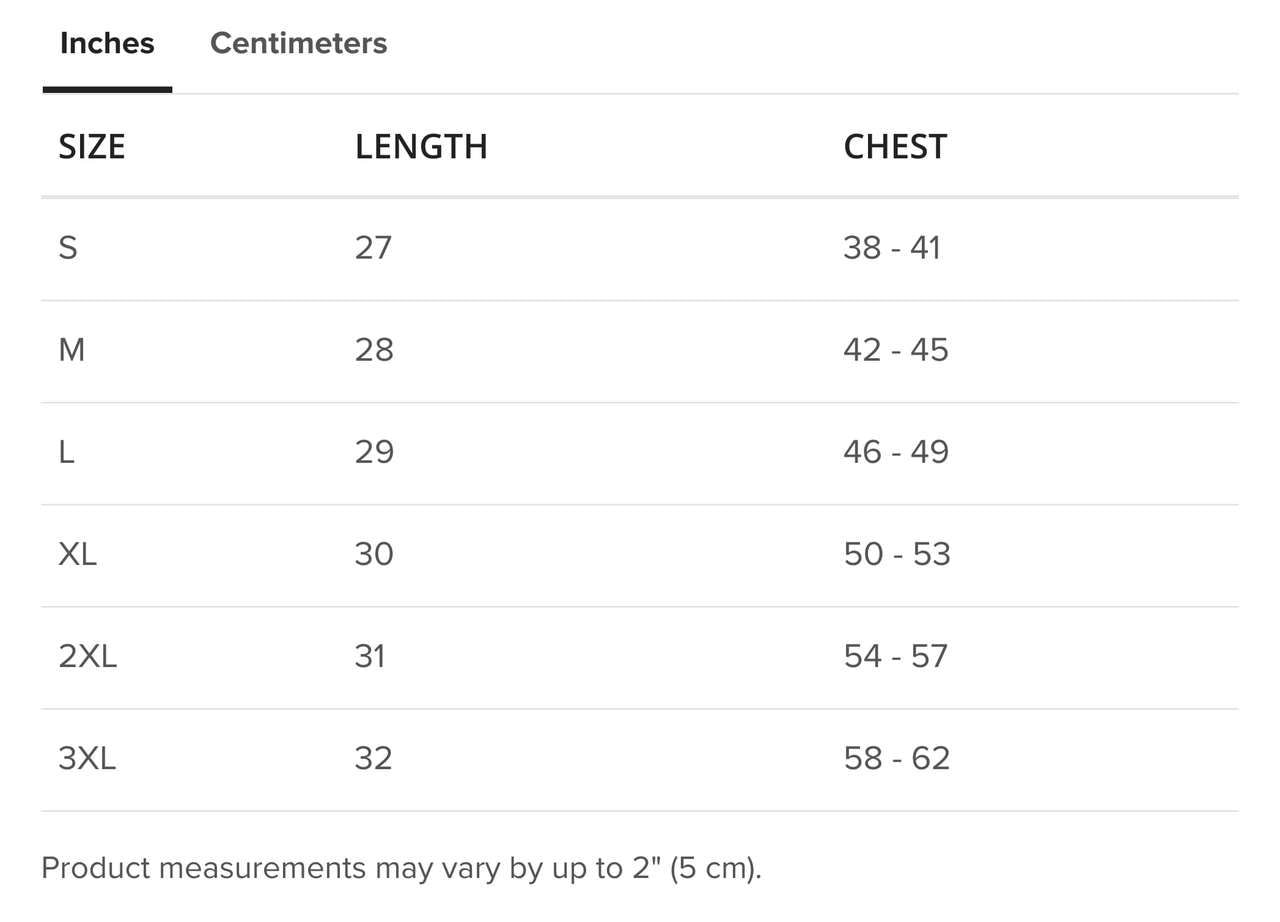
Task: Click length value 30 for size XL
Action: pyautogui.click(x=374, y=553)
